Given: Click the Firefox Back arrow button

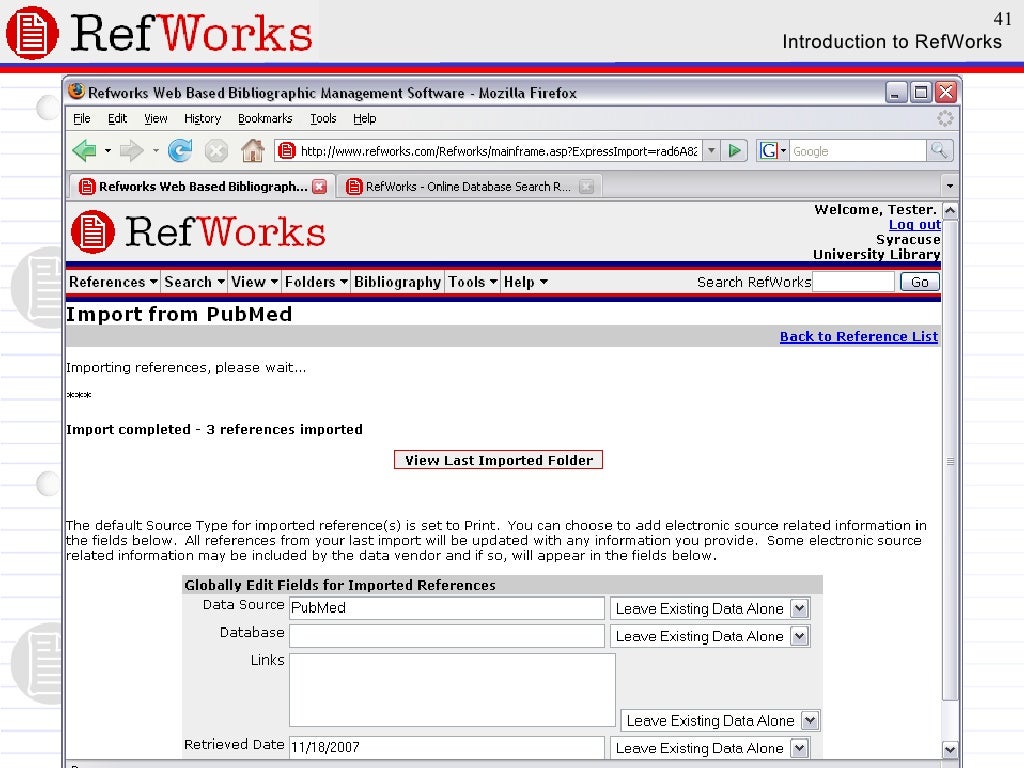Looking at the screenshot, I should click(x=84, y=151).
